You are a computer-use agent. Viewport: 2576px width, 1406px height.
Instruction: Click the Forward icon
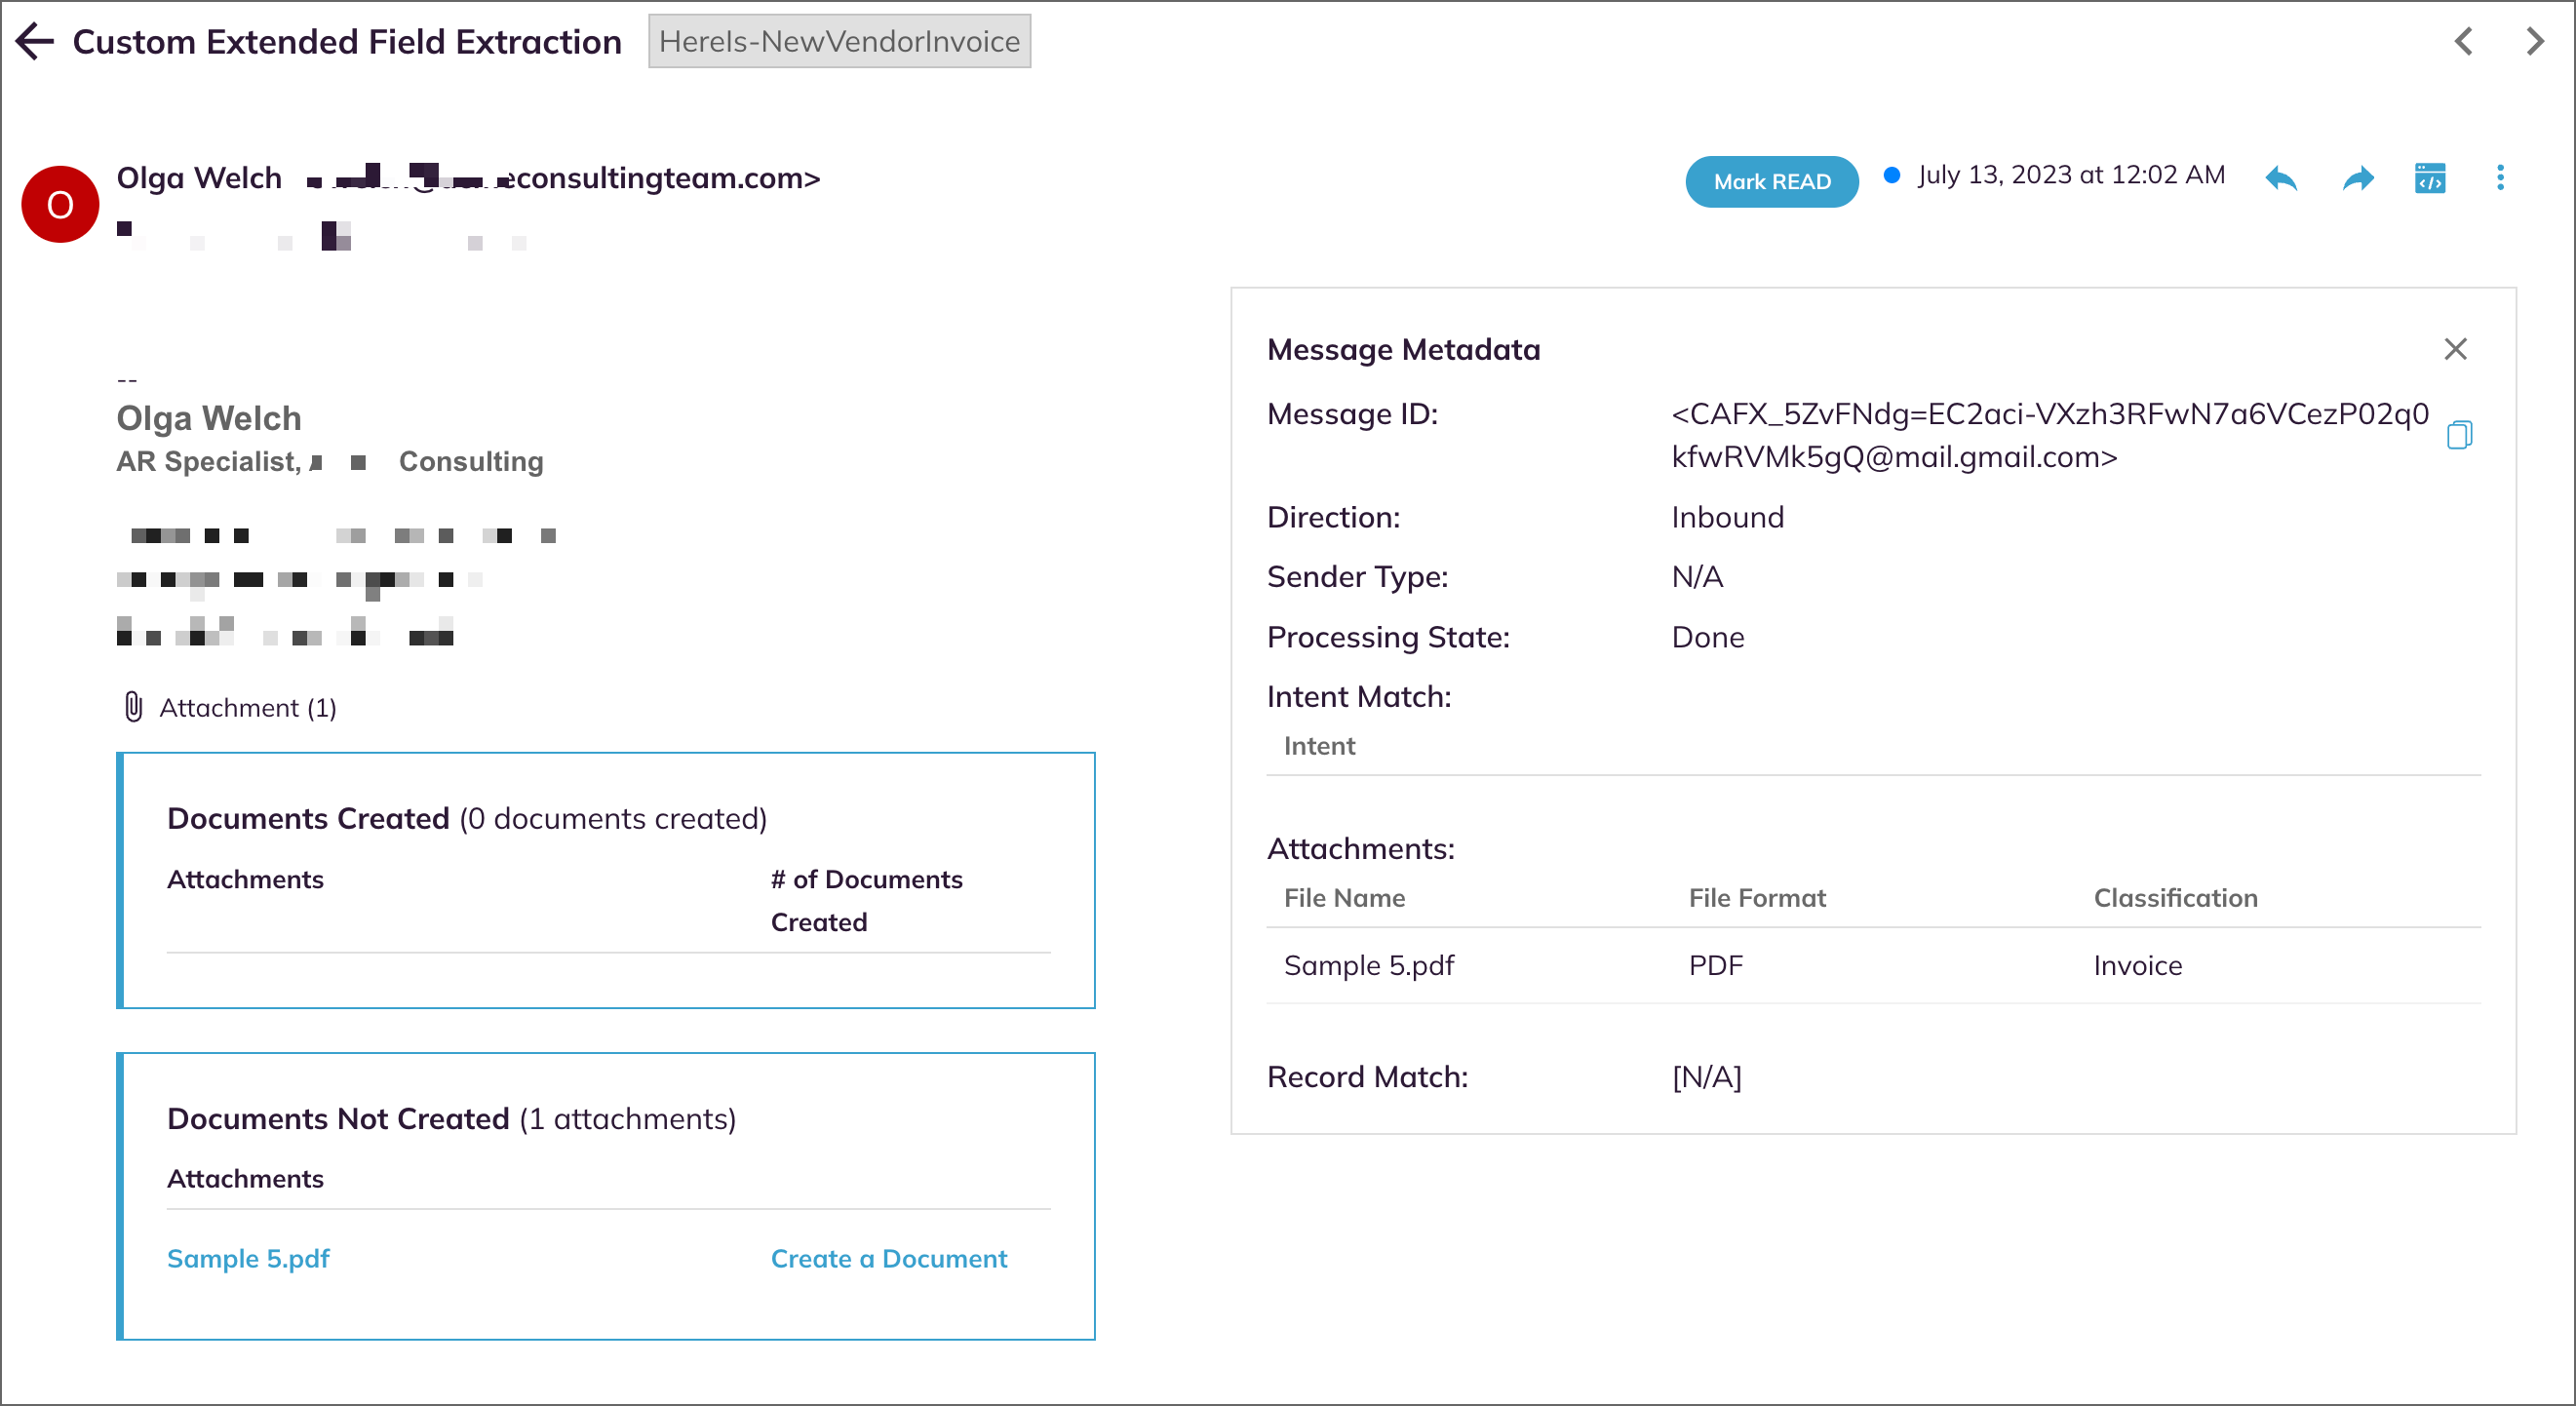2357,178
